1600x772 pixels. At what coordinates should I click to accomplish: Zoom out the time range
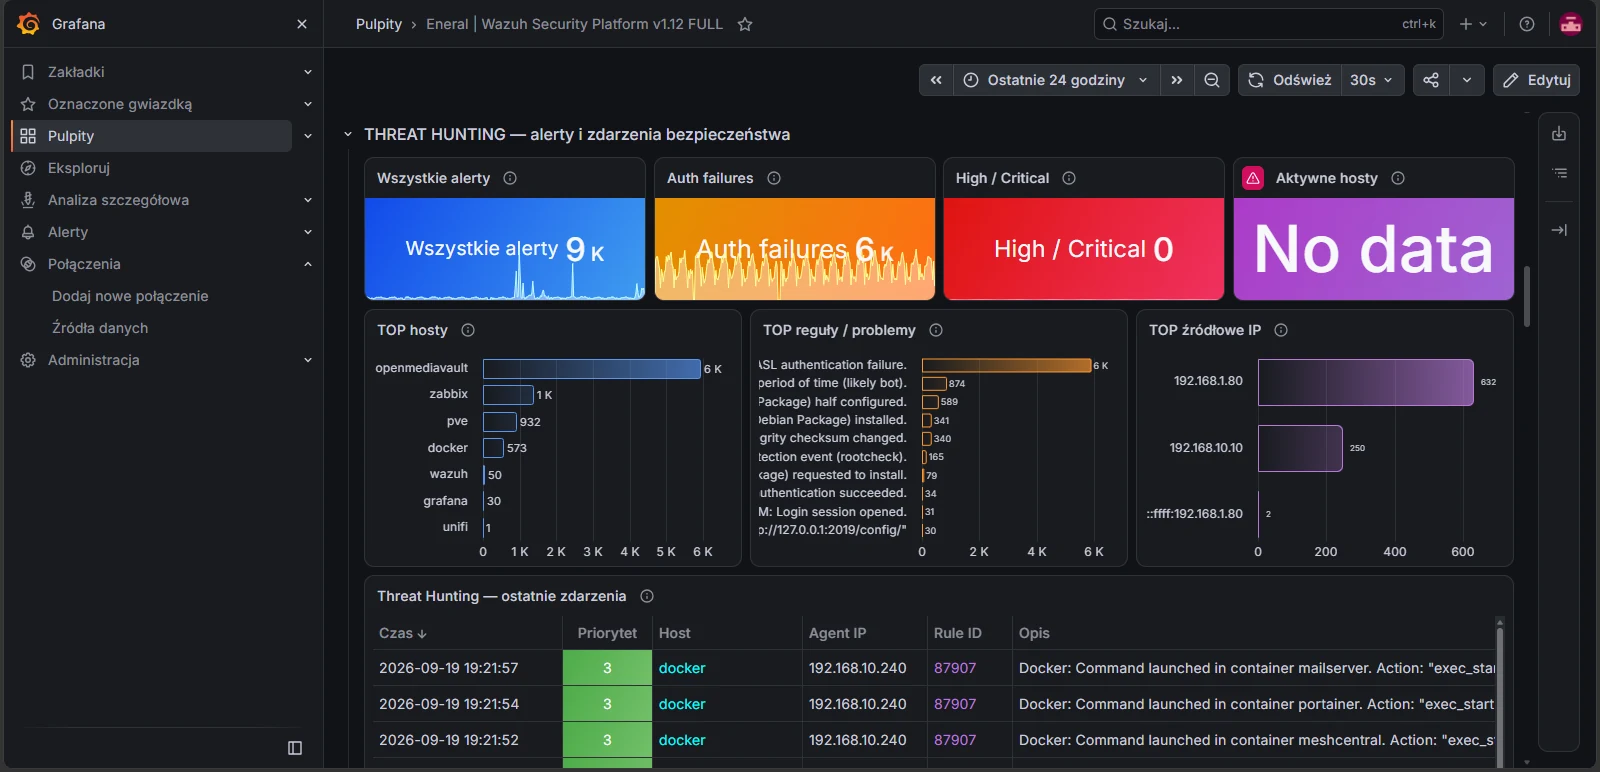pos(1212,80)
